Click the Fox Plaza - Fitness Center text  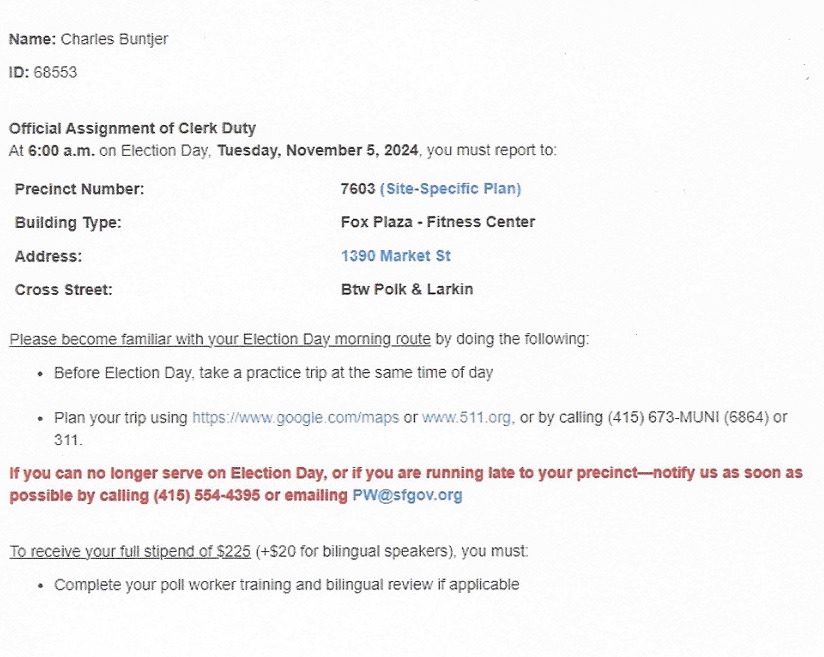437,222
